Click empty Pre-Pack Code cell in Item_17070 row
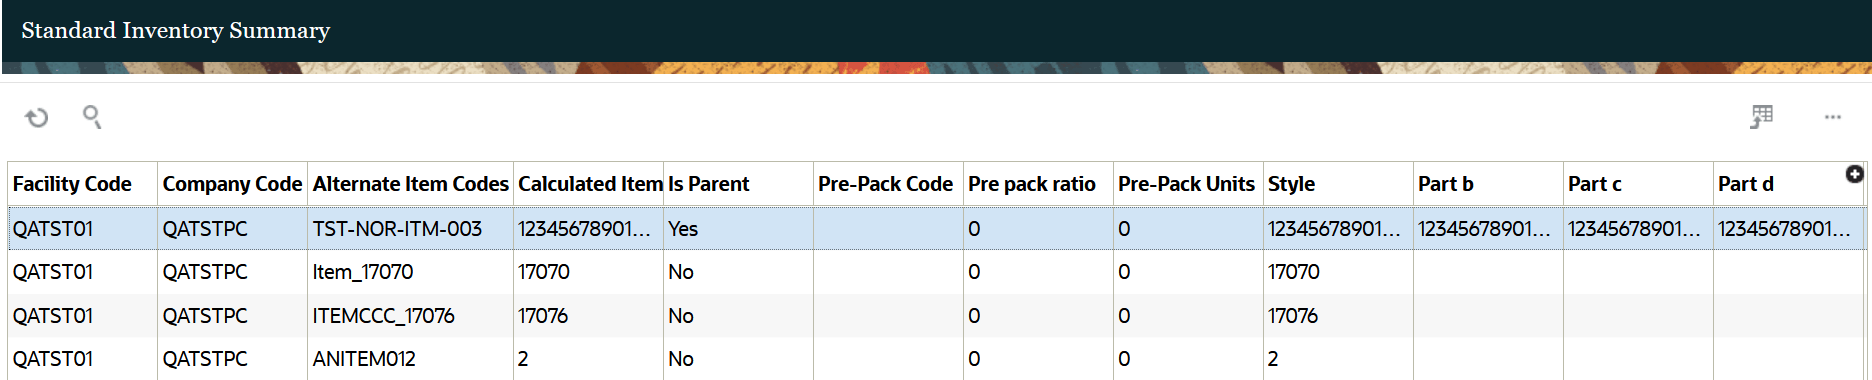This screenshot has height=380, width=1872. tap(888, 272)
